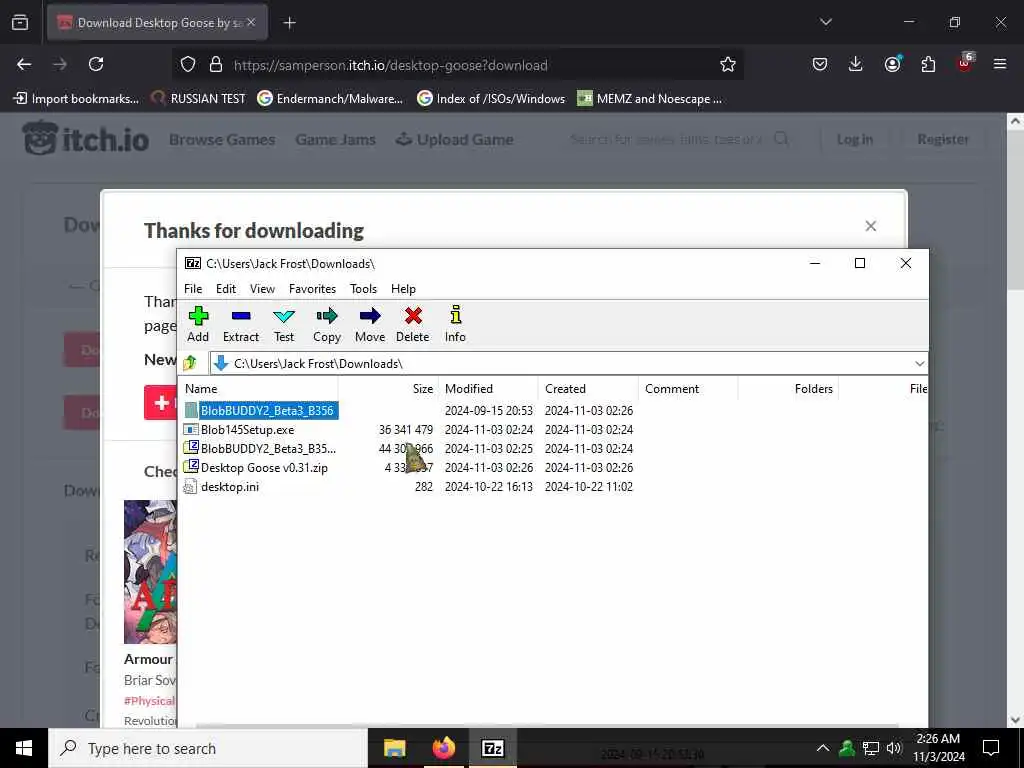Sort files by the Modified column

(488, 389)
